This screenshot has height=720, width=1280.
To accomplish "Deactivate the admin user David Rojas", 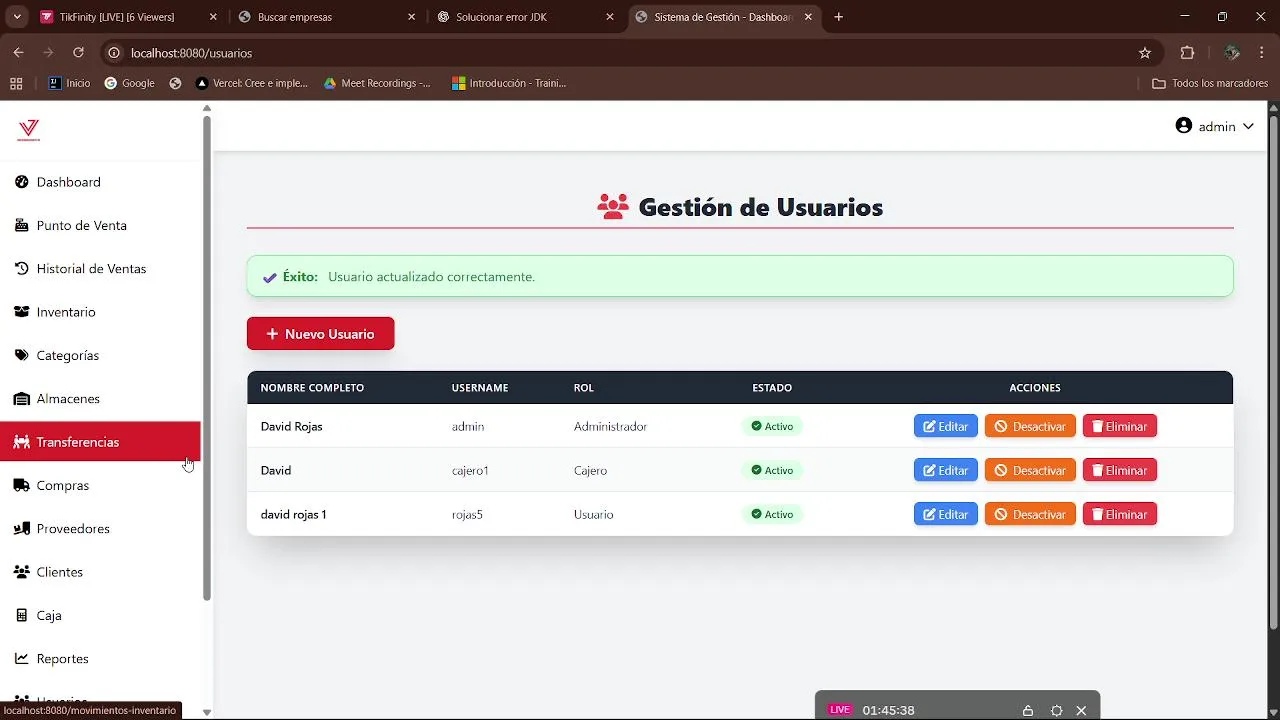I will point(1030,426).
